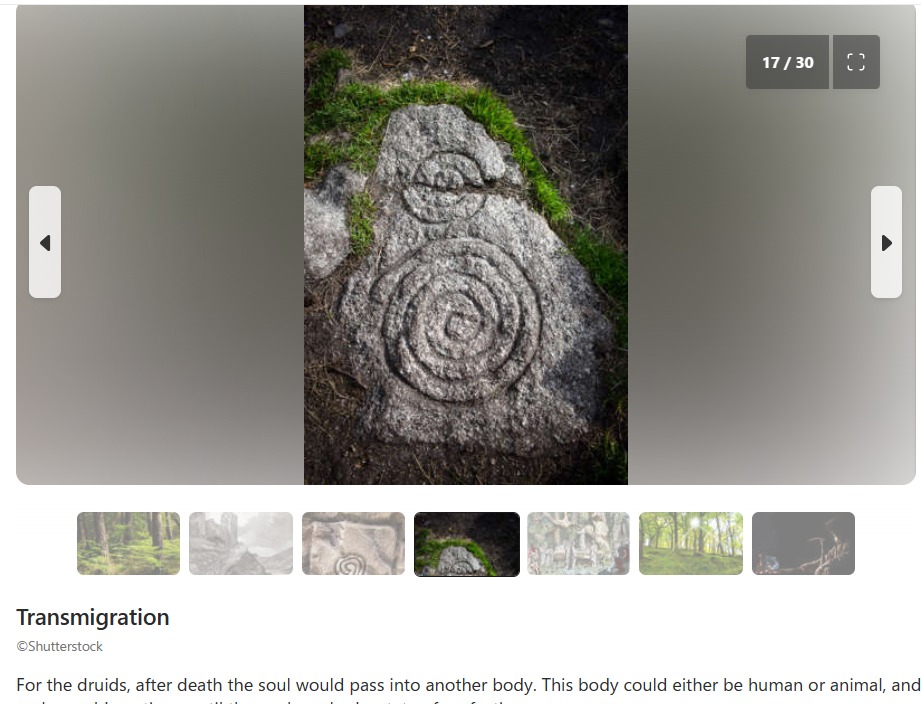Click the Transmigration heading
Screen dimensions: 921x704
click(93, 618)
